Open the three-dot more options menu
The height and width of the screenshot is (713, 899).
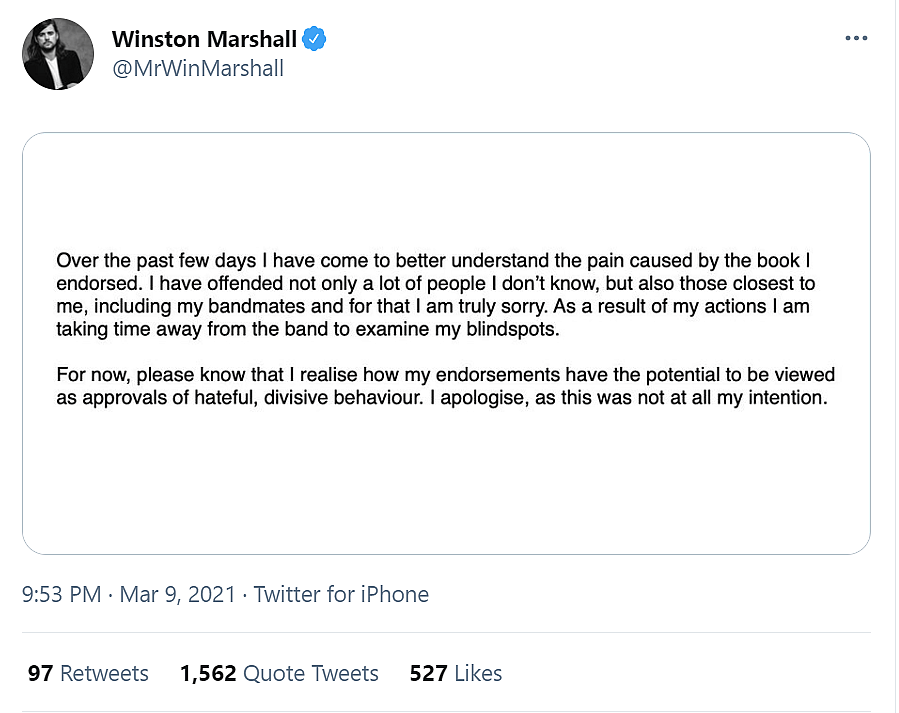click(856, 38)
